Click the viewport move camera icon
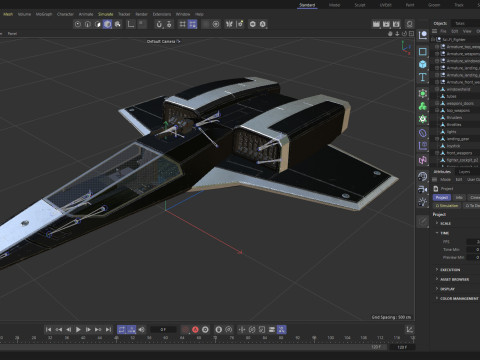This screenshot has height=360, width=480. coord(390,34)
